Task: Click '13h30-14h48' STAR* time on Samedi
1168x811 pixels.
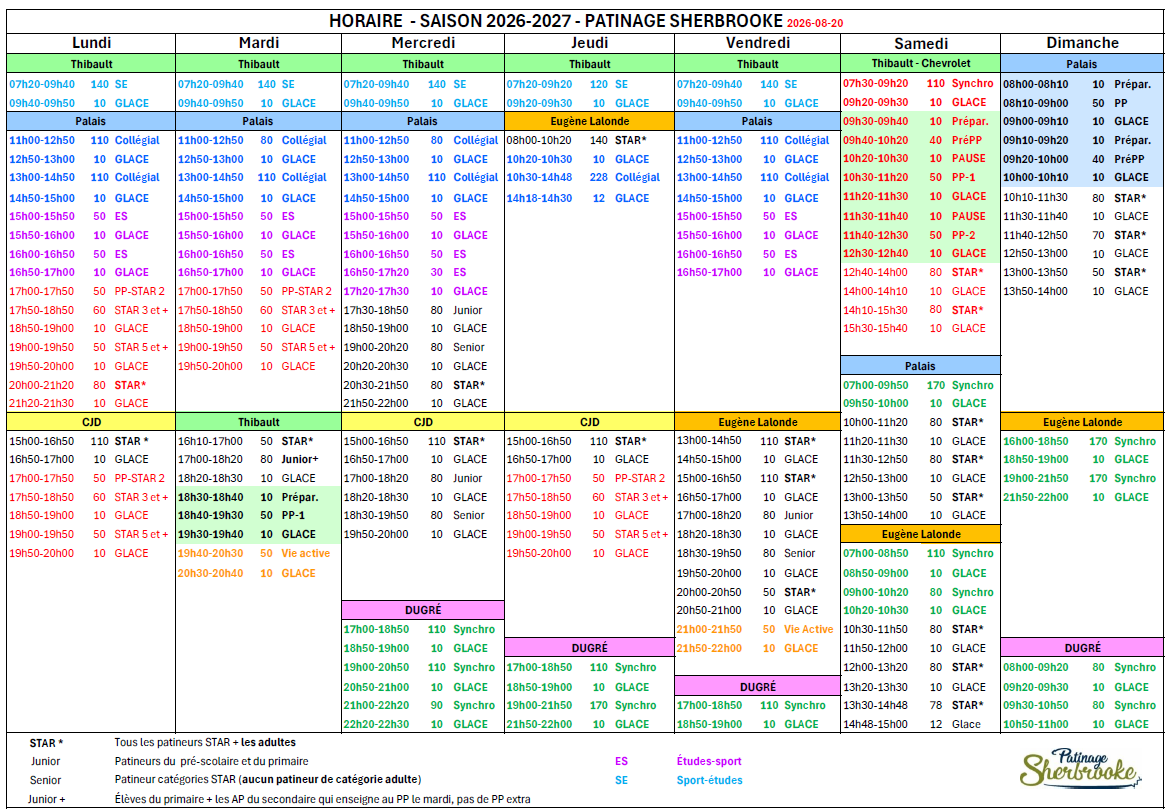Action: [876, 705]
